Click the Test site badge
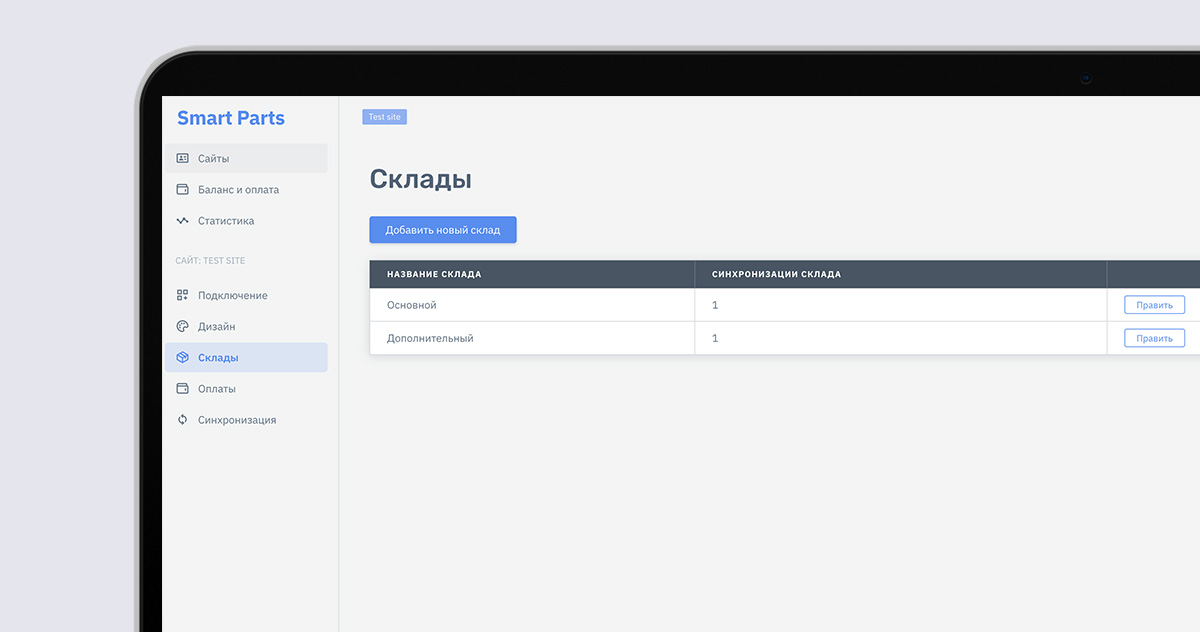Image resolution: width=1200 pixels, height=632 pixels. pos(384,117)
